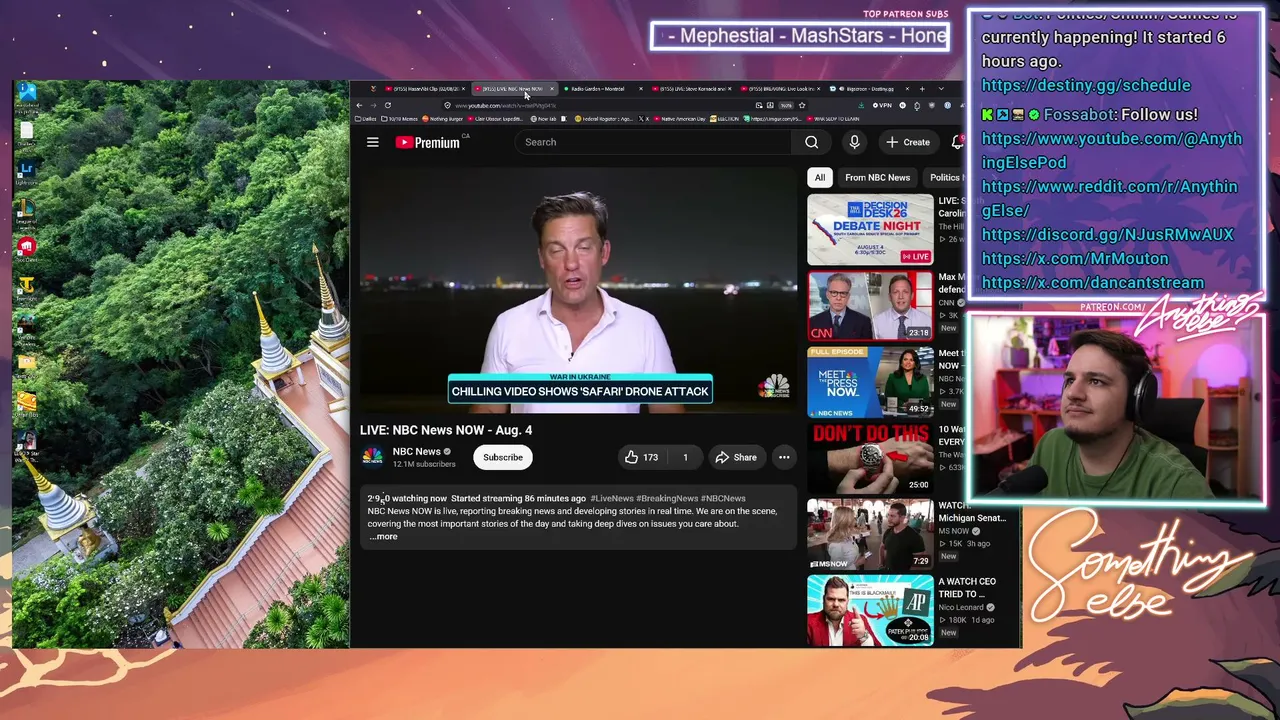
Task: Close the NBC News NOW browser tab
Action: [x=551, y=89]
